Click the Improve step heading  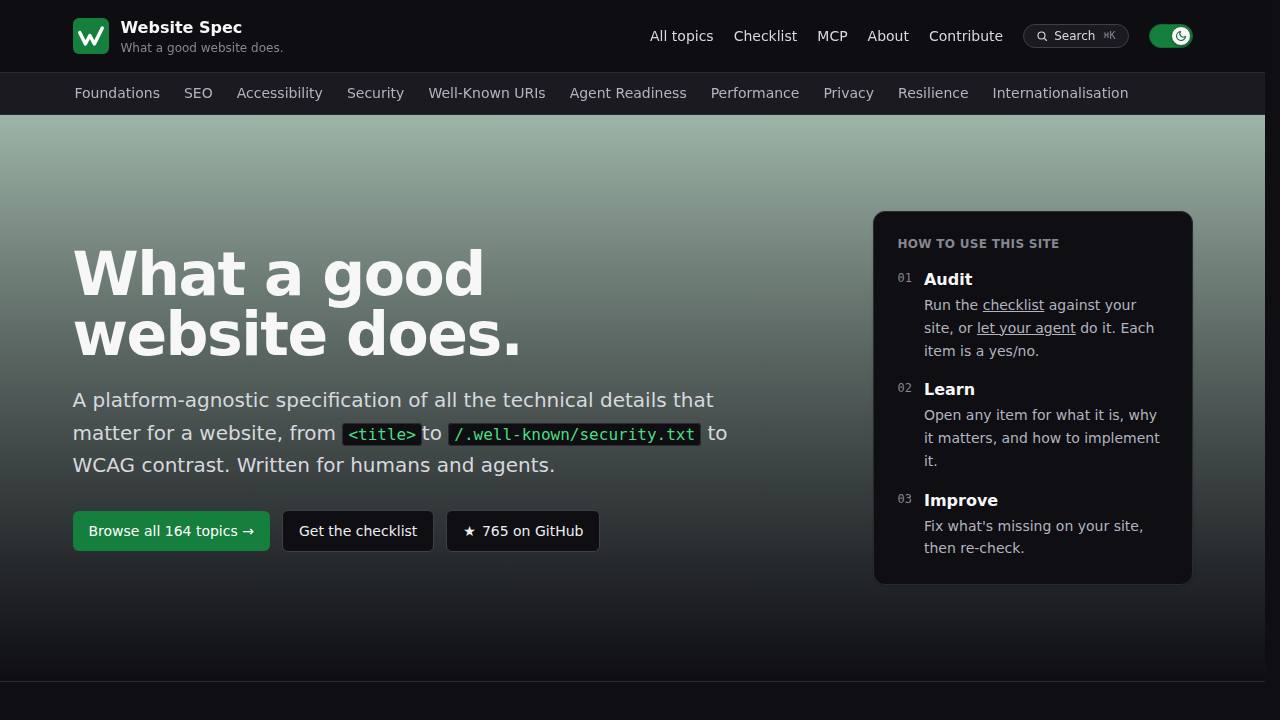point(961,500)
